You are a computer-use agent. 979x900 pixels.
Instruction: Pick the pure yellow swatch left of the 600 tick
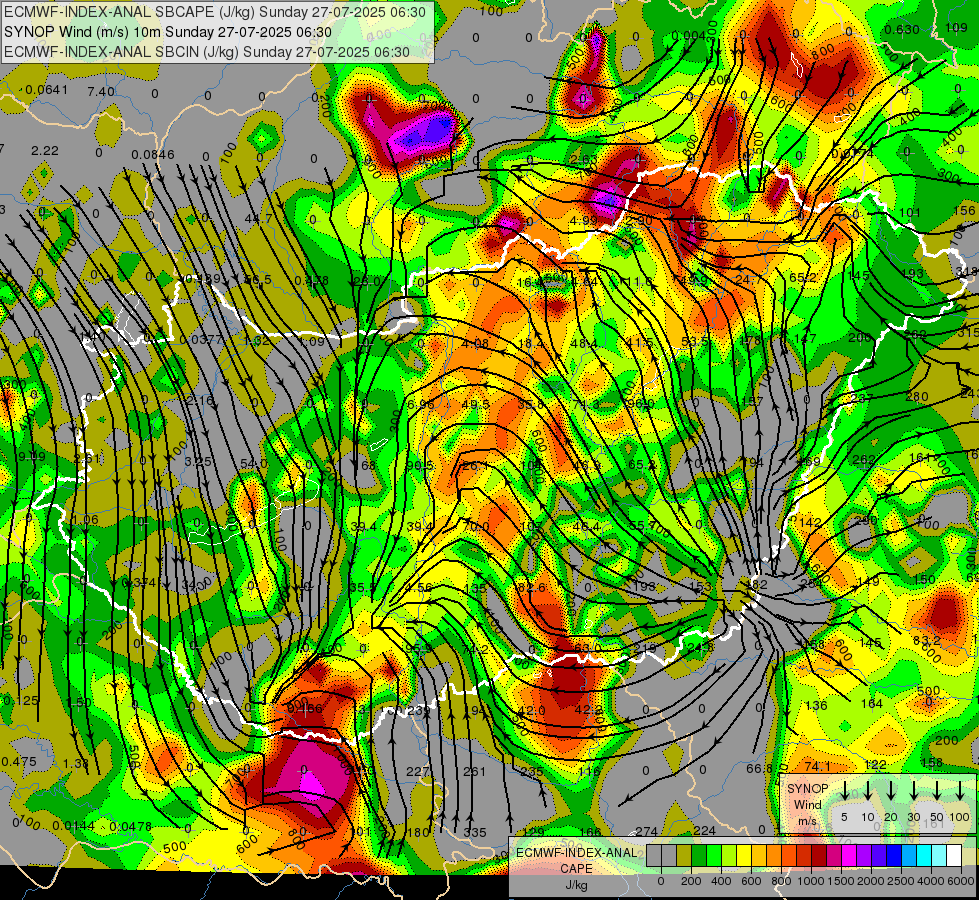(x=744, y=855)
